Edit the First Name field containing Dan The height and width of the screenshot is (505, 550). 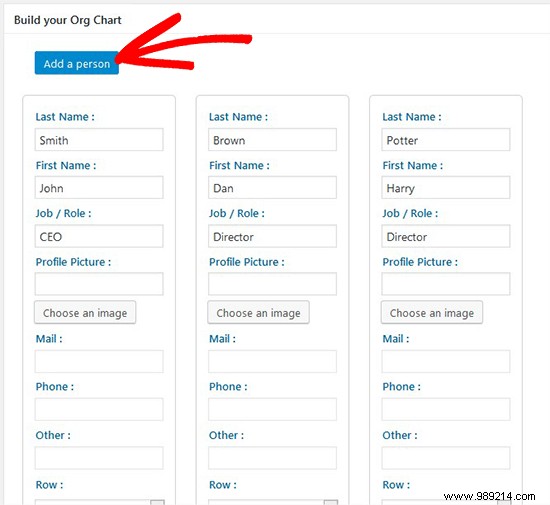(x=272, y=188)
